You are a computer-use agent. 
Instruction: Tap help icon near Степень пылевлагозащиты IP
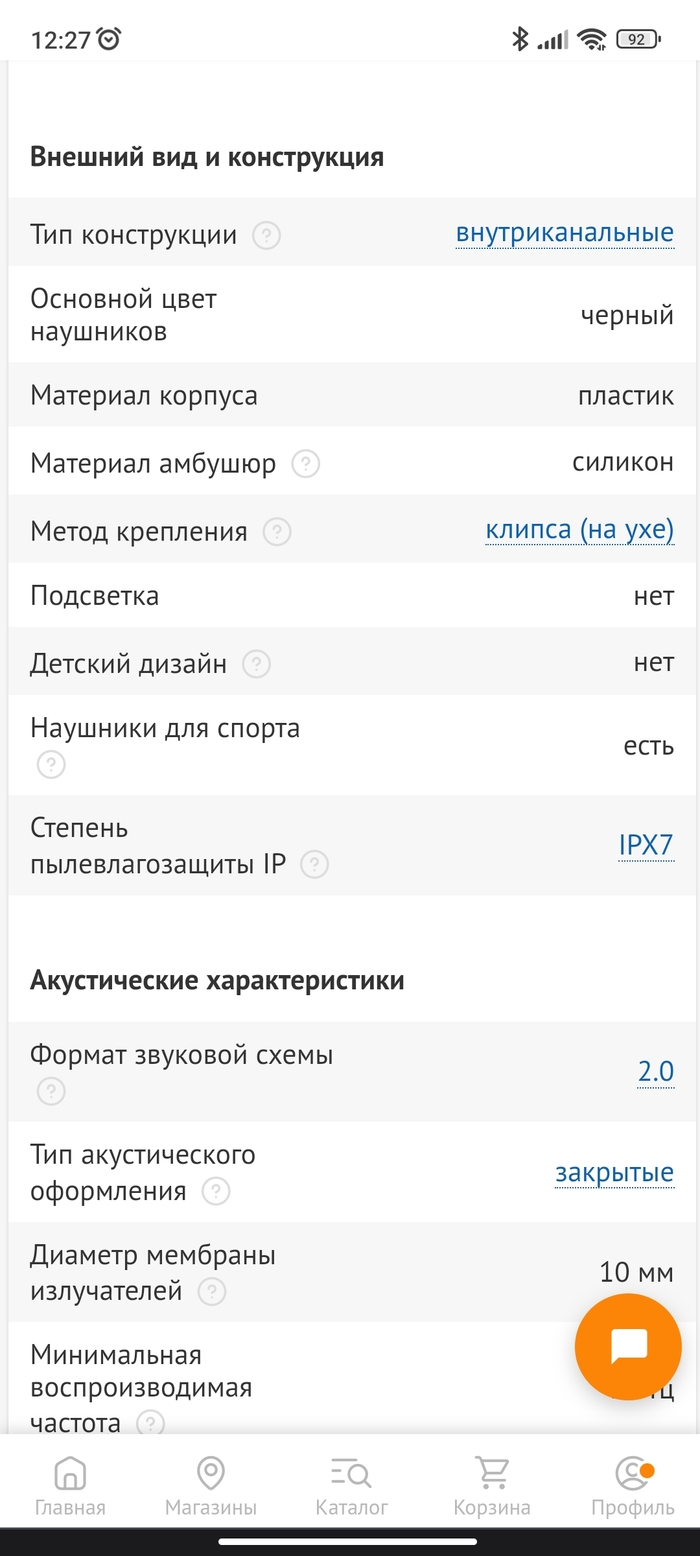click(316, 865)
